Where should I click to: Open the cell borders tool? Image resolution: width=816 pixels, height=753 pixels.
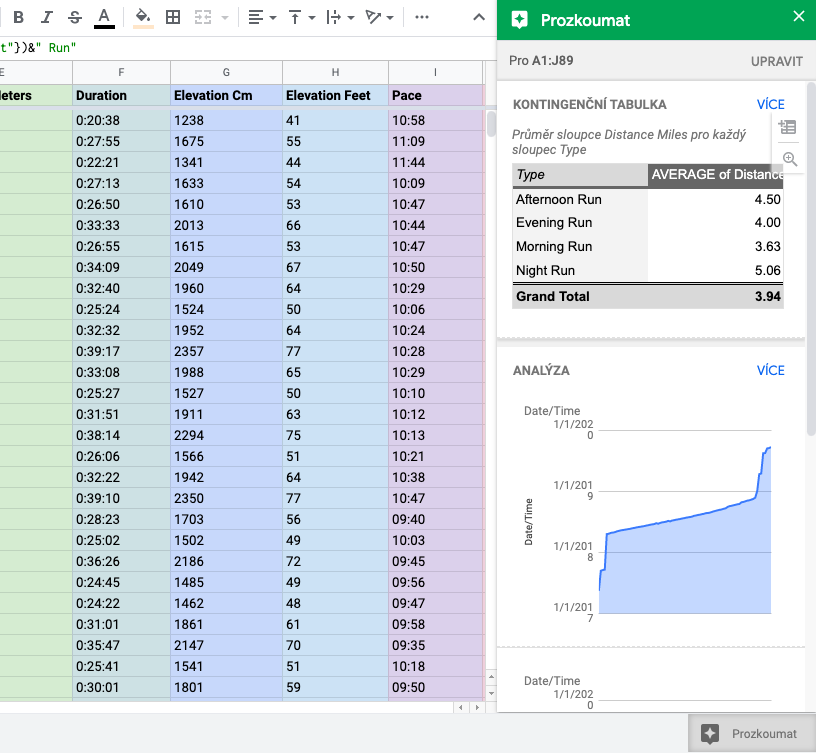tap(173, 17)
